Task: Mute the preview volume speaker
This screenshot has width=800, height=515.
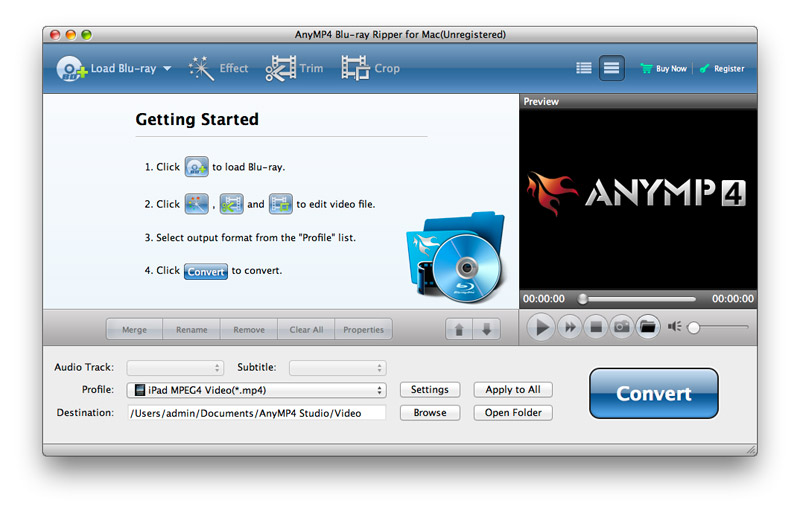Action: point(674,327)
